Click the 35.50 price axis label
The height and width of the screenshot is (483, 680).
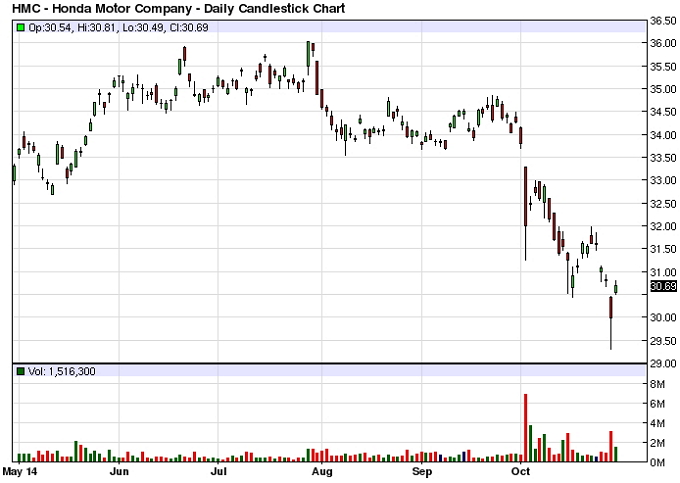point(663,67)
